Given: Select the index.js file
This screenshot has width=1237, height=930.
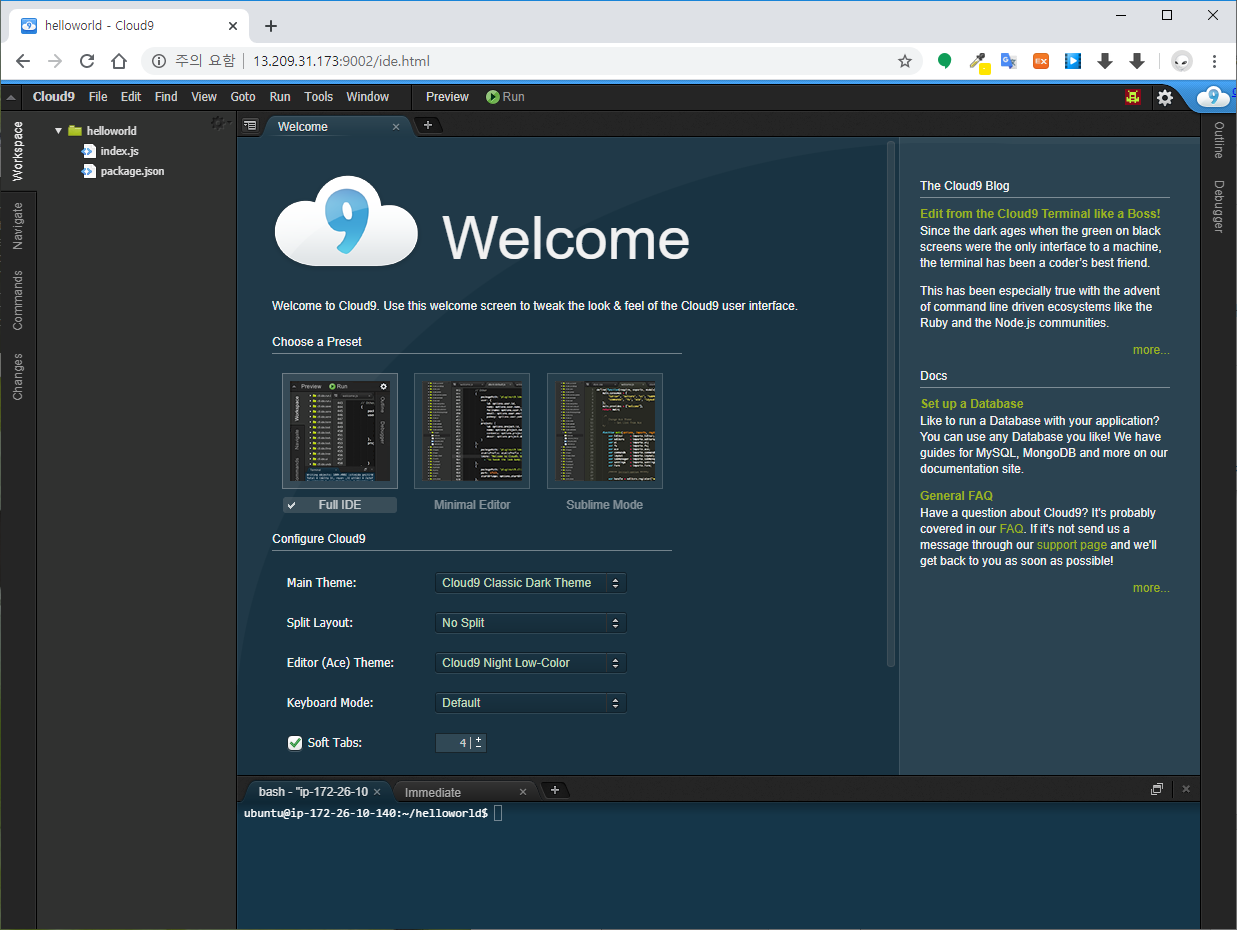Looking at the screenshot, I should coord(119,151).
